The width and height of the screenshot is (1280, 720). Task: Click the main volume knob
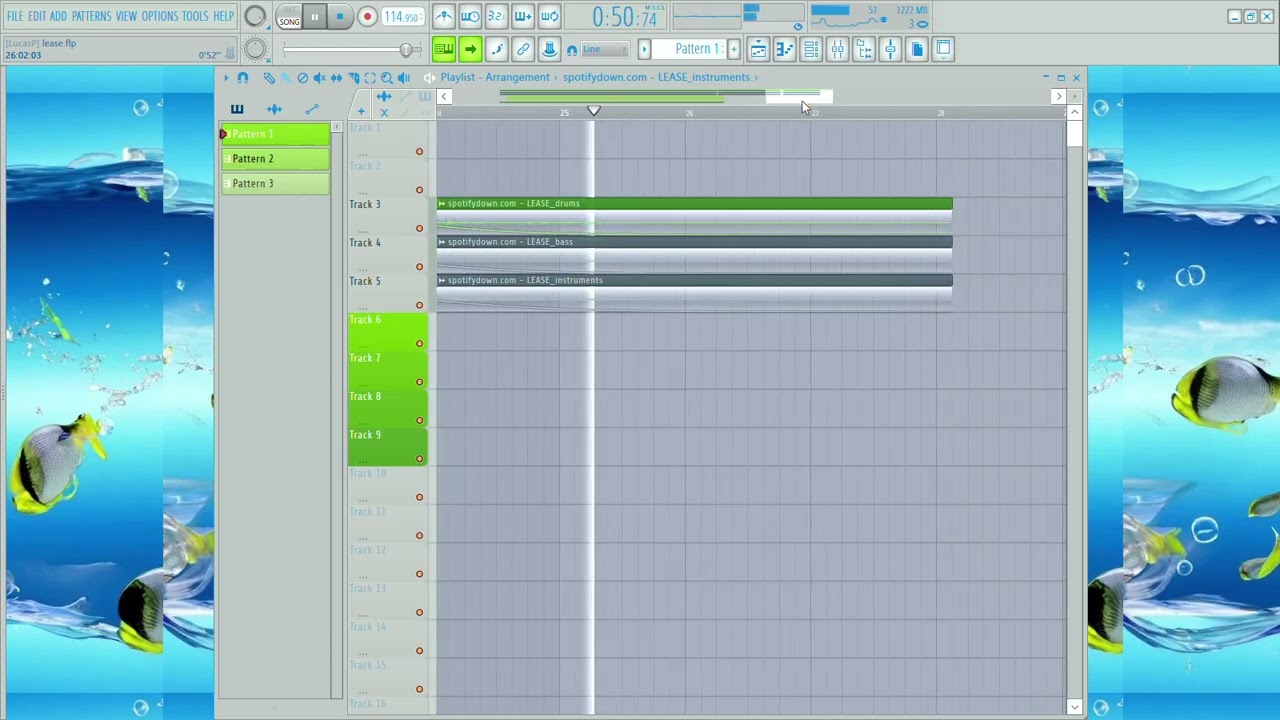[255, 16]
